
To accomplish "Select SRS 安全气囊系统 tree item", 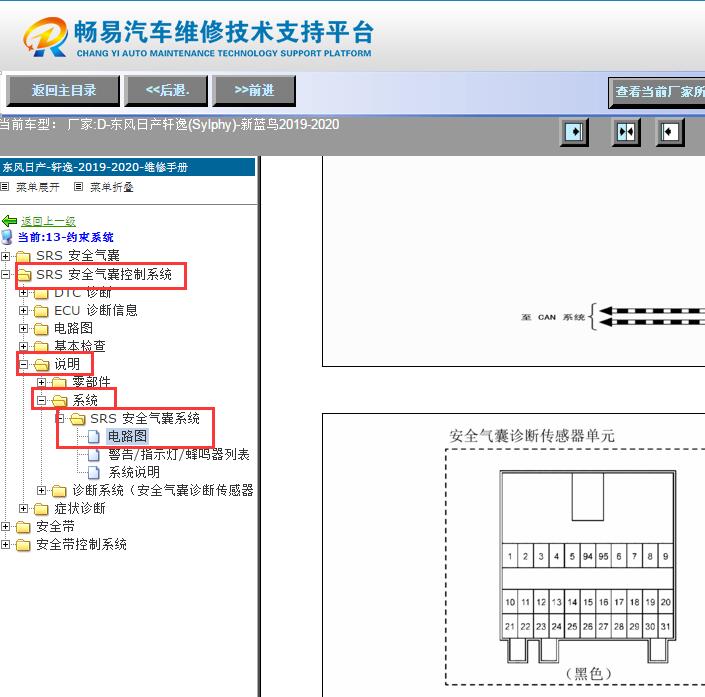I will coord(145,419).
